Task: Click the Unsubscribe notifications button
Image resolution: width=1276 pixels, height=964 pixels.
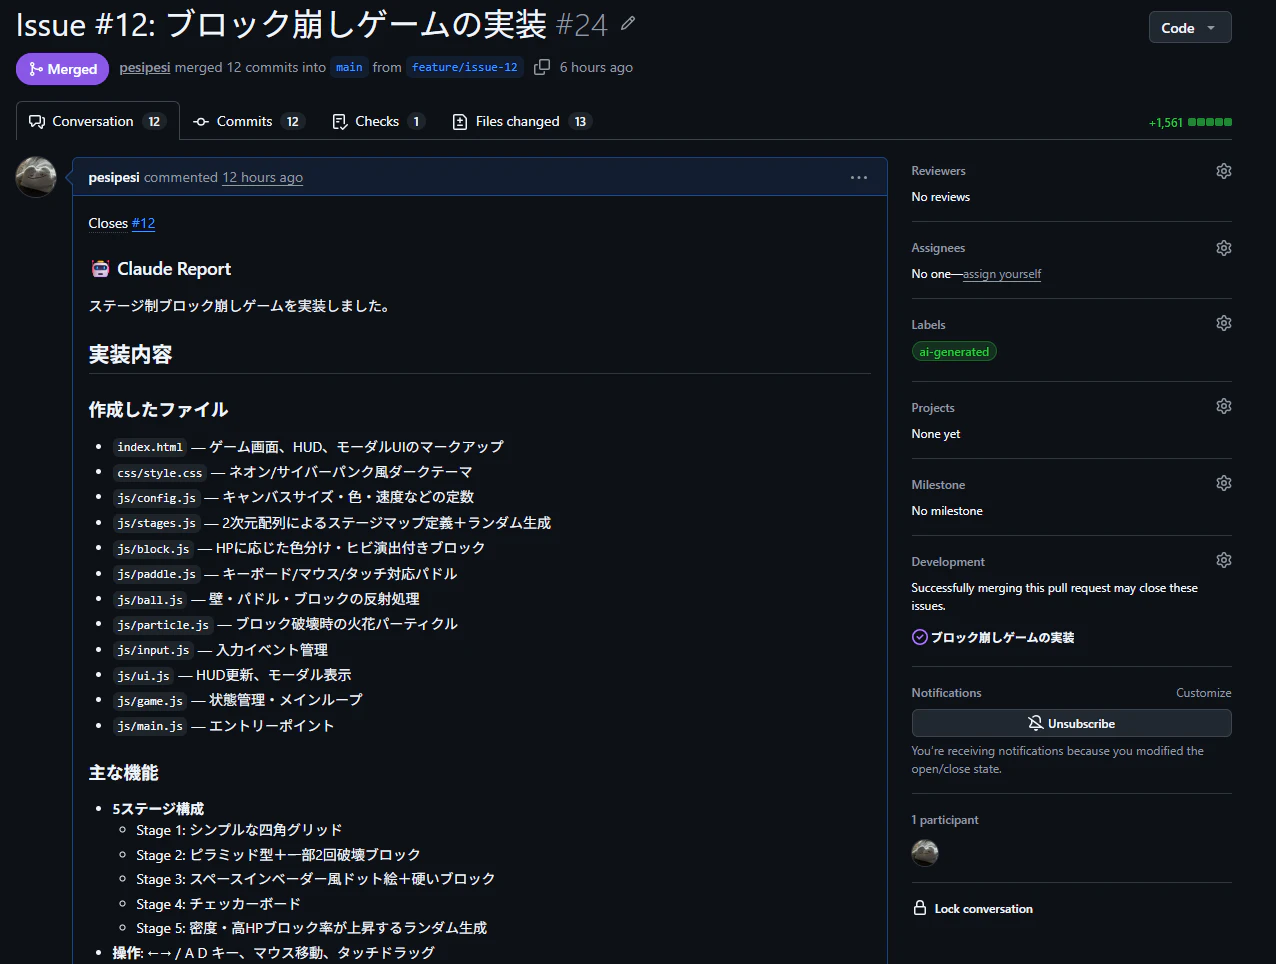Action: [1071, 723]
